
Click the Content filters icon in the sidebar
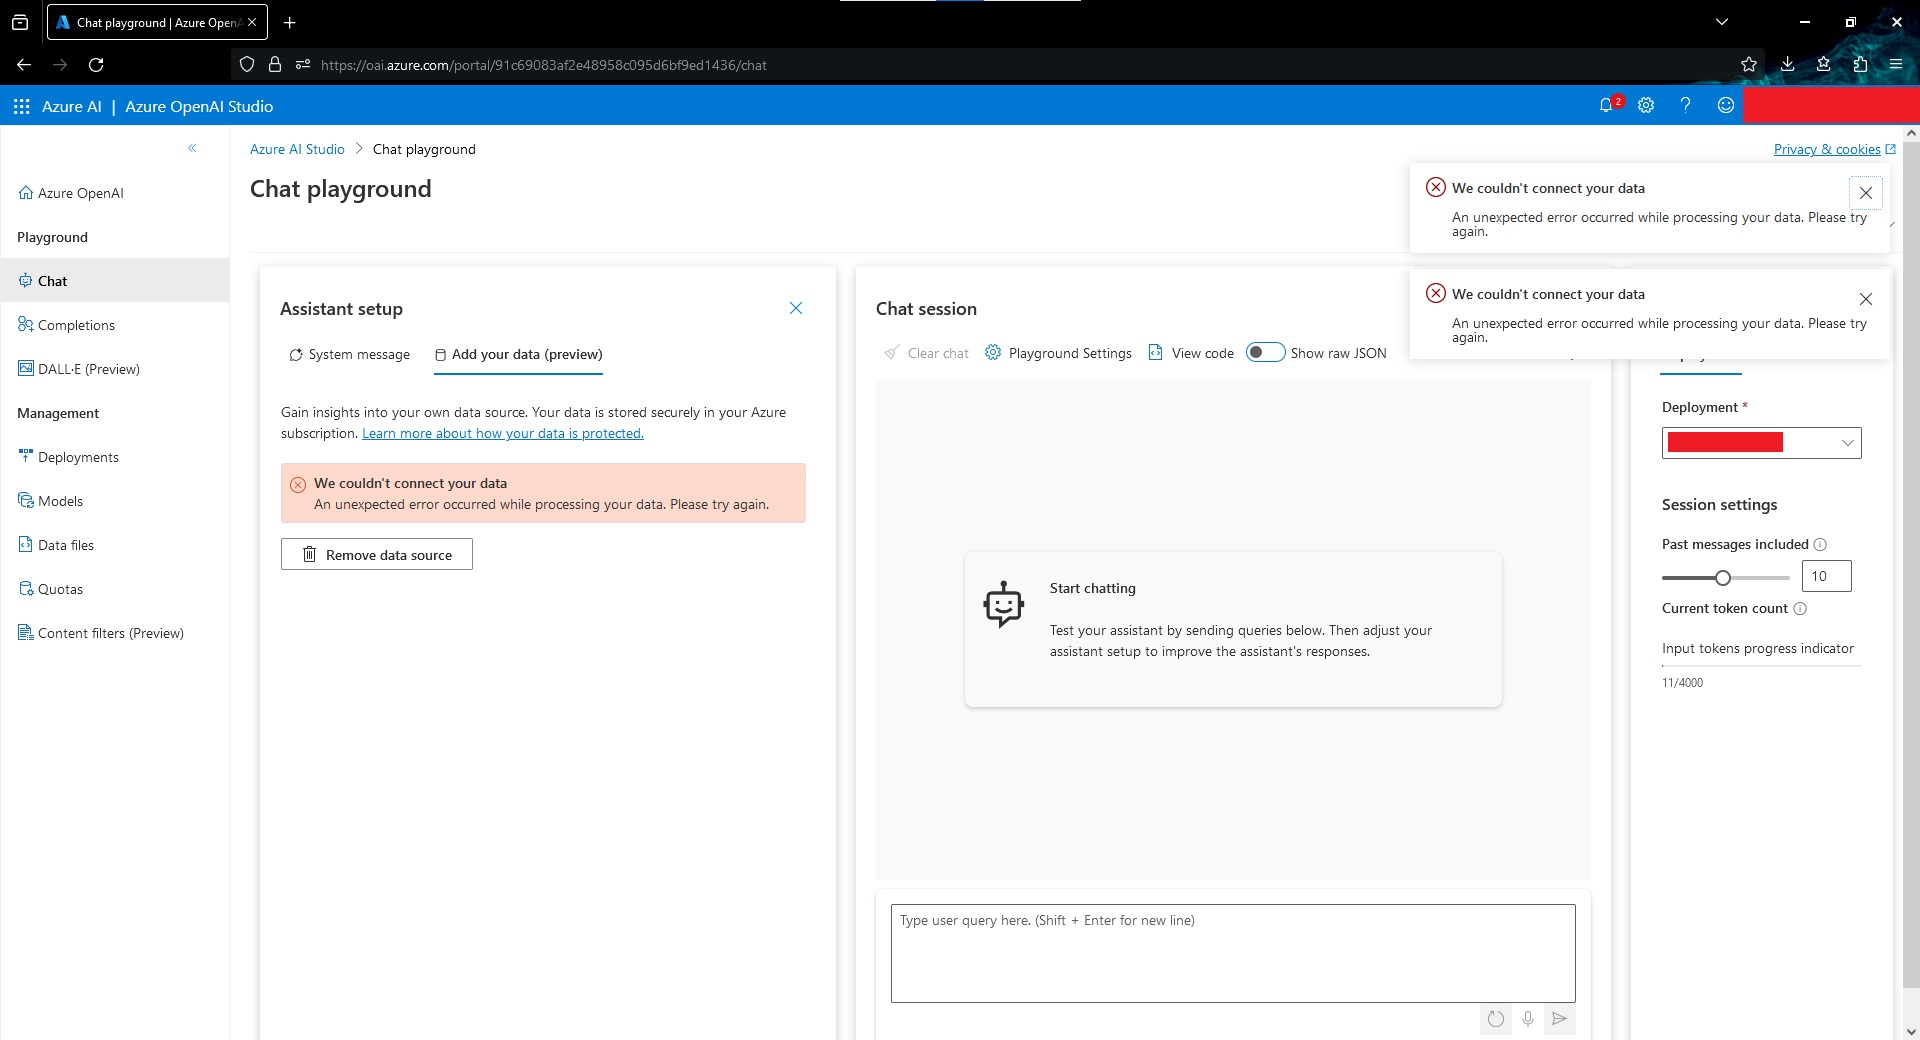tap(26, 633)
